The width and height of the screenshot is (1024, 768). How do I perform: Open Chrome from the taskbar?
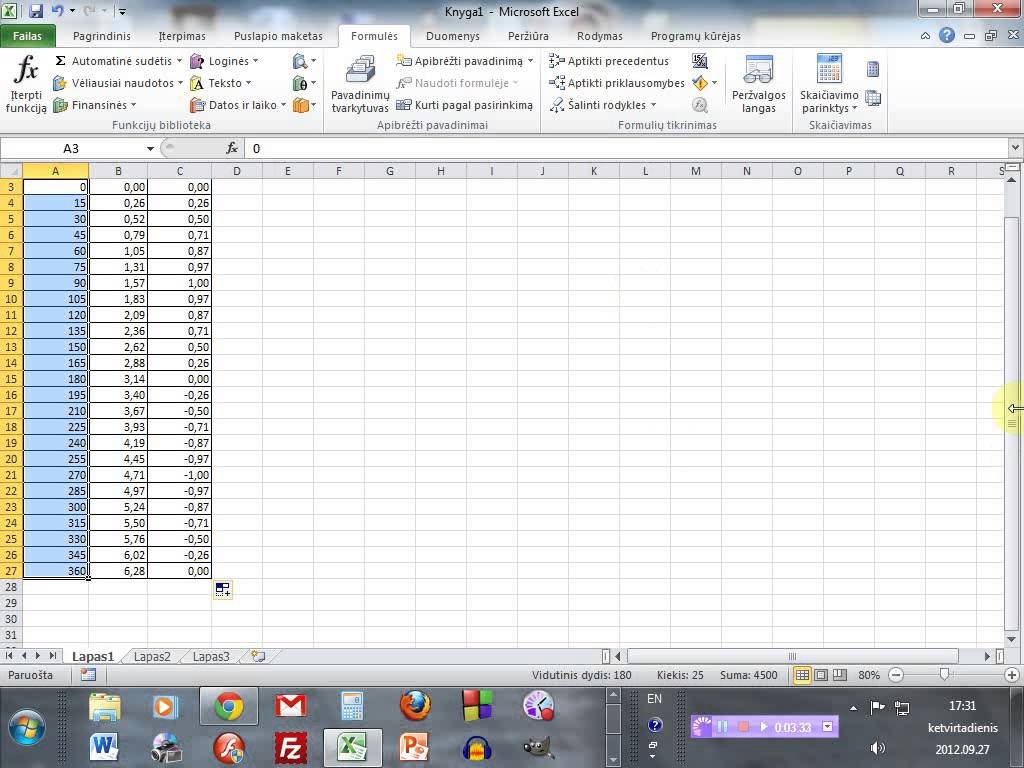coord(229,706)
